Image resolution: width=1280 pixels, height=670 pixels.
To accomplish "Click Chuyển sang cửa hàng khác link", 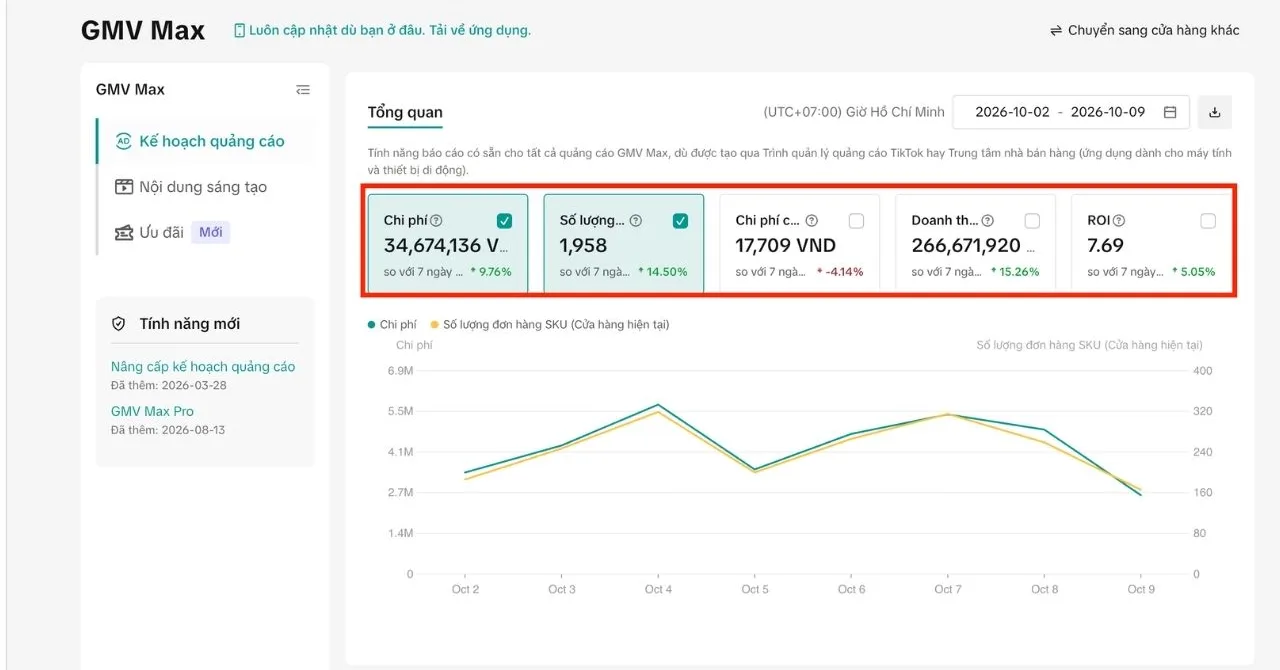I will point(1153,31).
